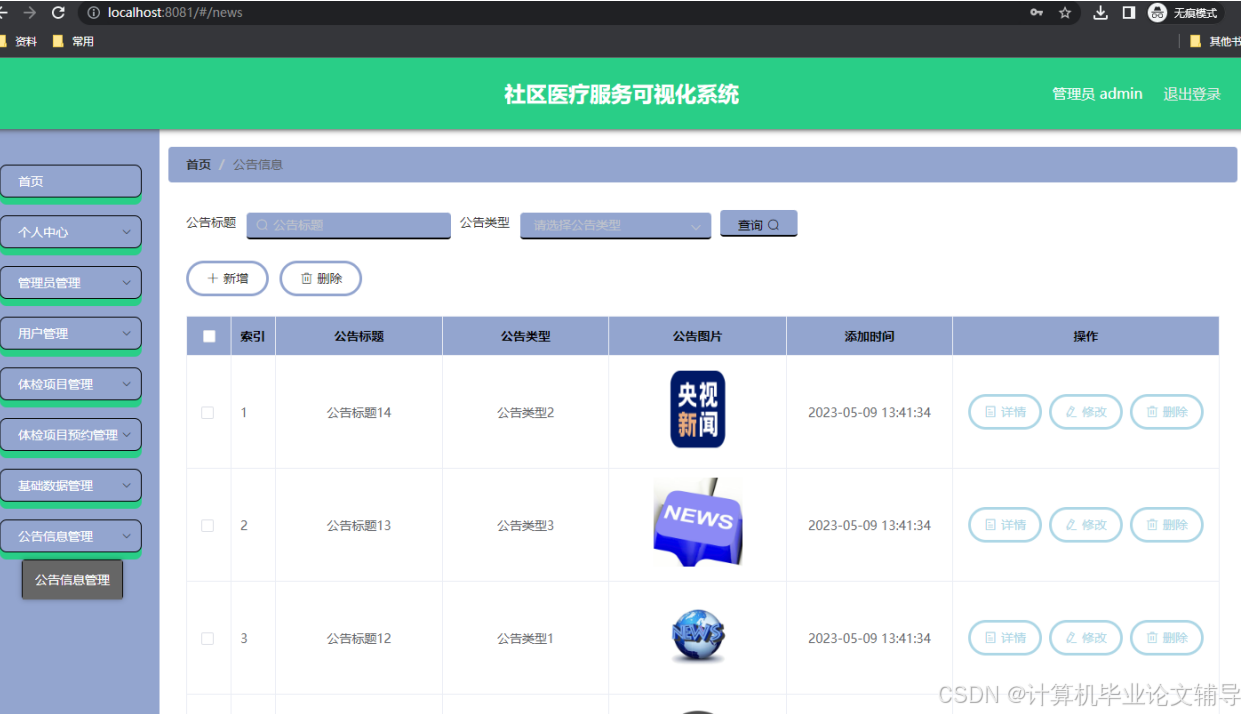Check the select-all checkbox in the table header
Image resolution: width=1245 pixels, height=714 pixels.
(x=208, y=335)
